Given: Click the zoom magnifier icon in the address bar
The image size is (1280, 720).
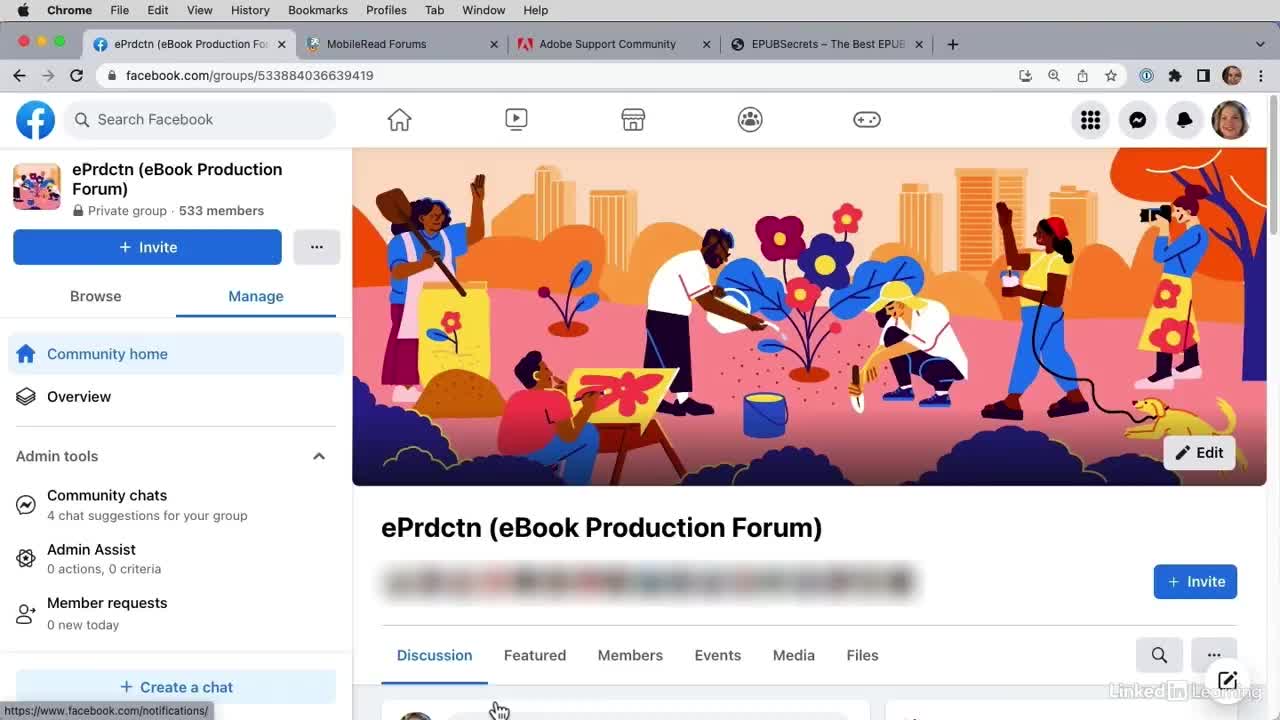Looking at the screenshot, I should tap(1054, 76).
